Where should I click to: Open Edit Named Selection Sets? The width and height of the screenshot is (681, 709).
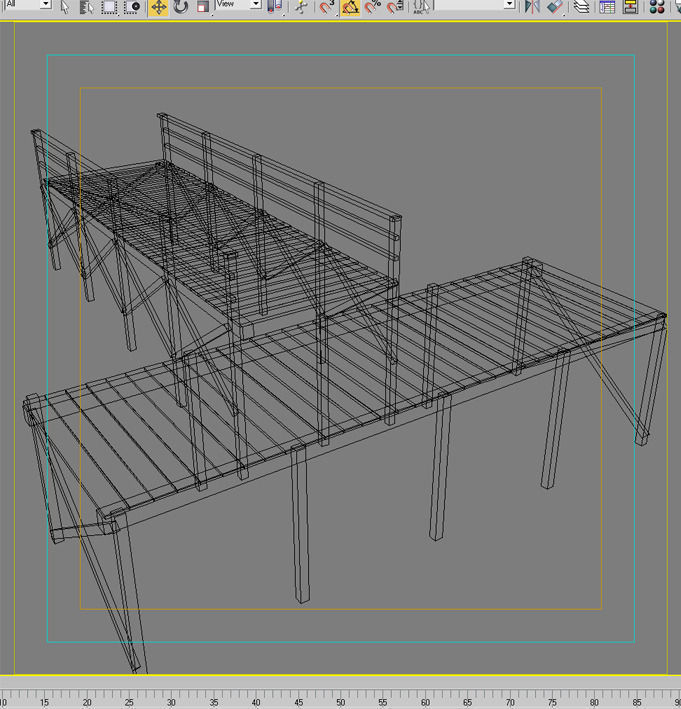click(421, 7)
